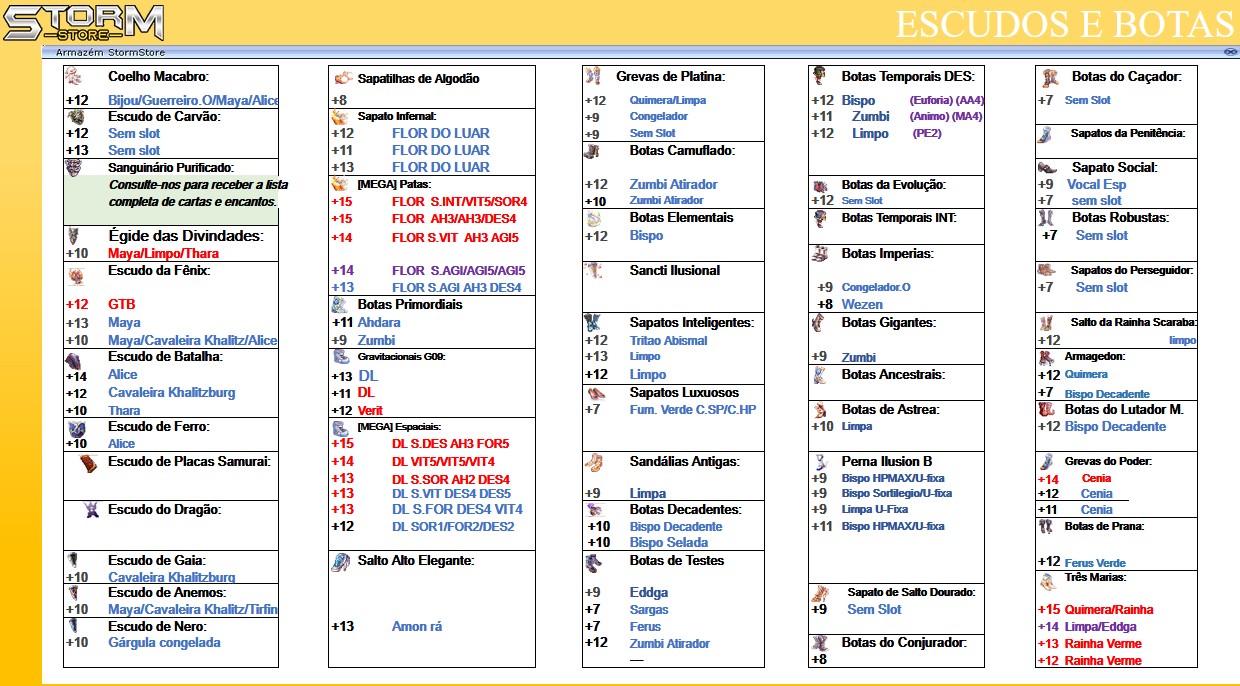Select the +15 Quimera/Rainha entry
The image size is (1240, 686).
(x=1095, y=609)
